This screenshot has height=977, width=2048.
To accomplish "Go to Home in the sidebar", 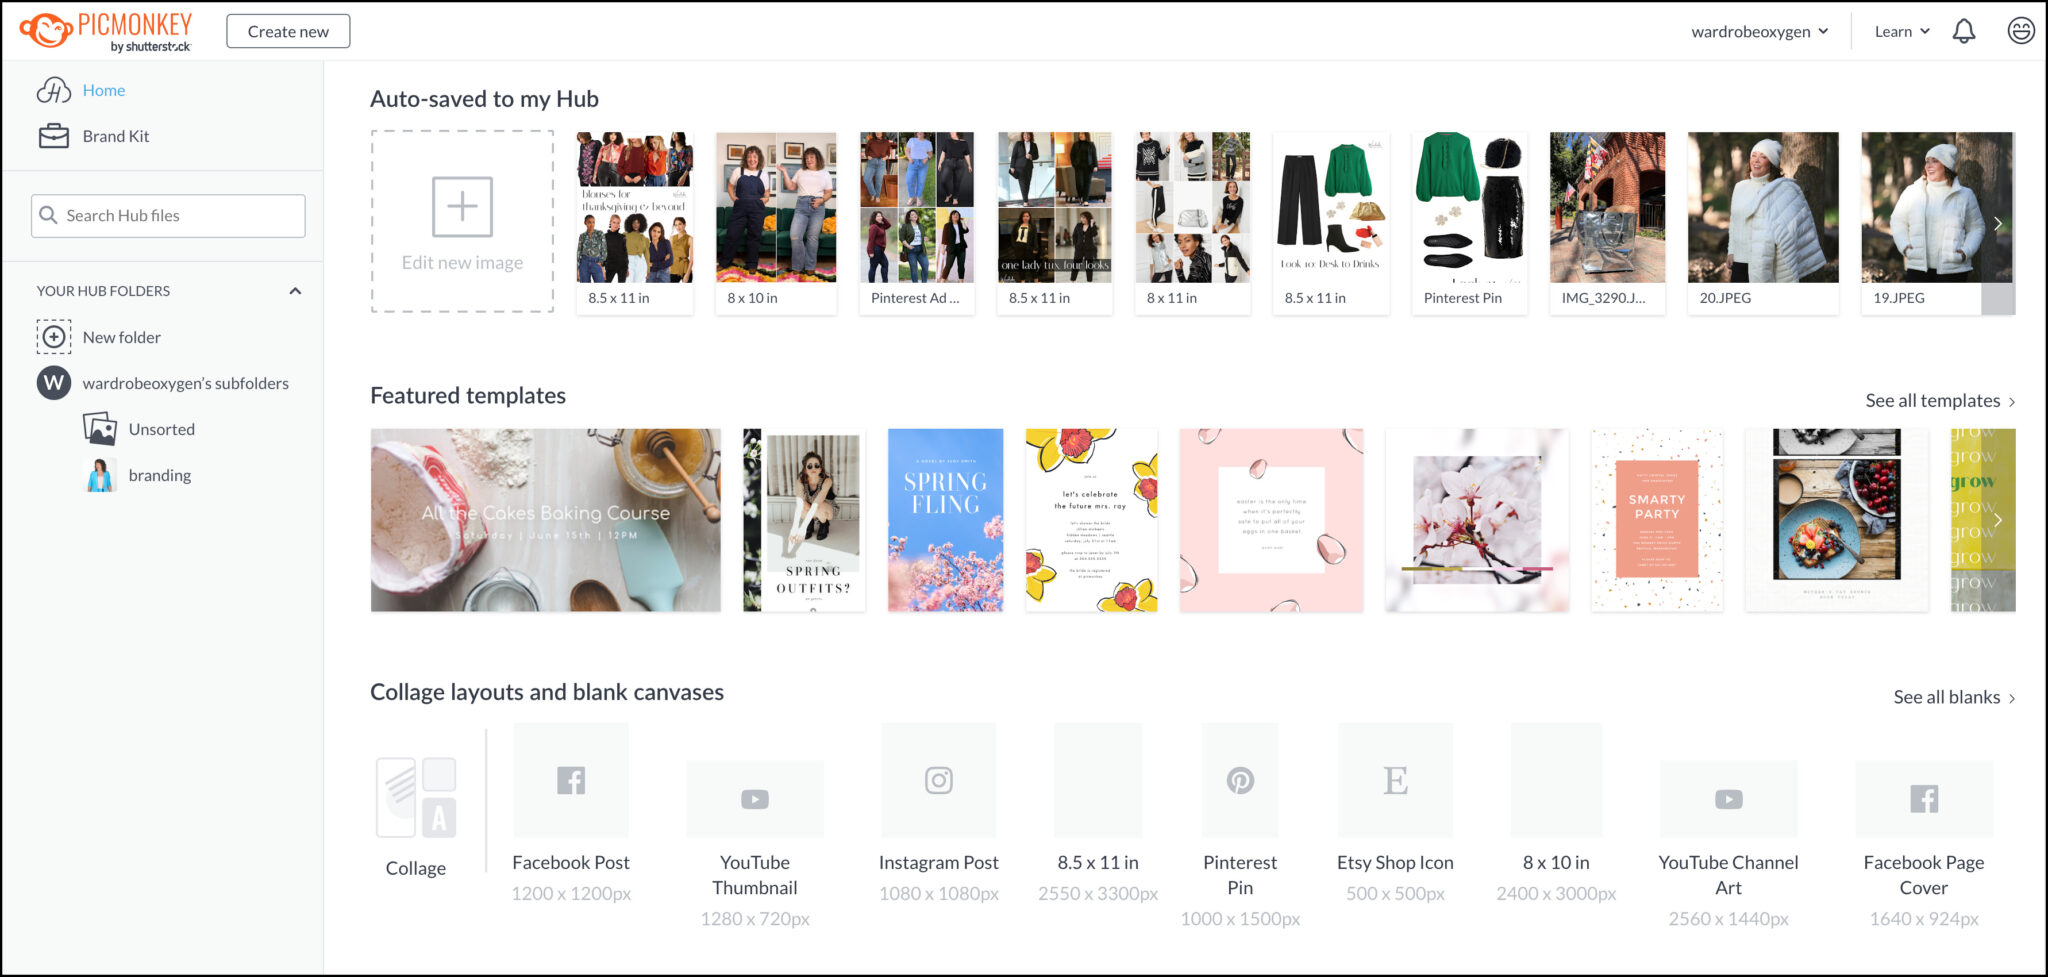I will (x=103, y=90).
